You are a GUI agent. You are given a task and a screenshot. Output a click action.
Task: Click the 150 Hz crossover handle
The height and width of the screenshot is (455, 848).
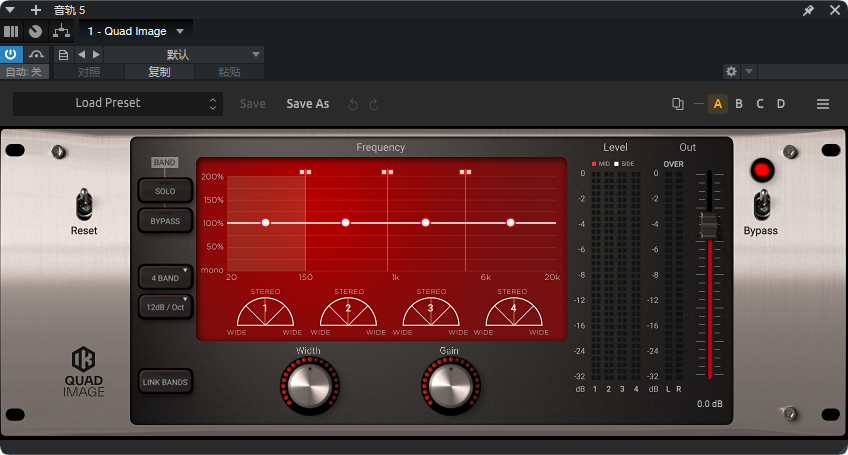click(x=306, y=172)
